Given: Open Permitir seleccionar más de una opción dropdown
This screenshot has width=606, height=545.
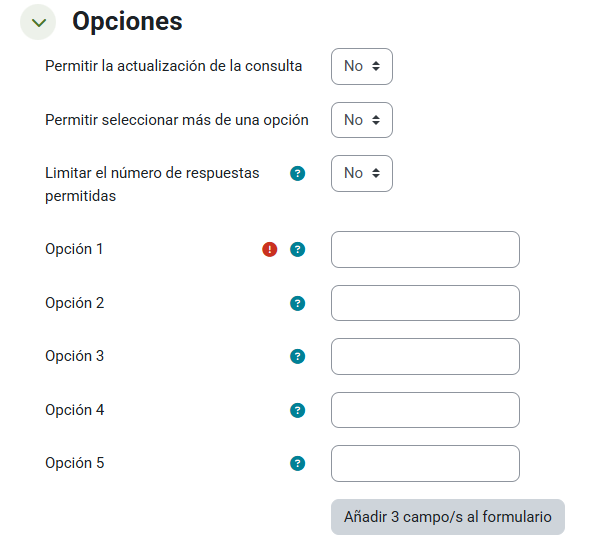Looking at the screenshot, I should 361,120.
